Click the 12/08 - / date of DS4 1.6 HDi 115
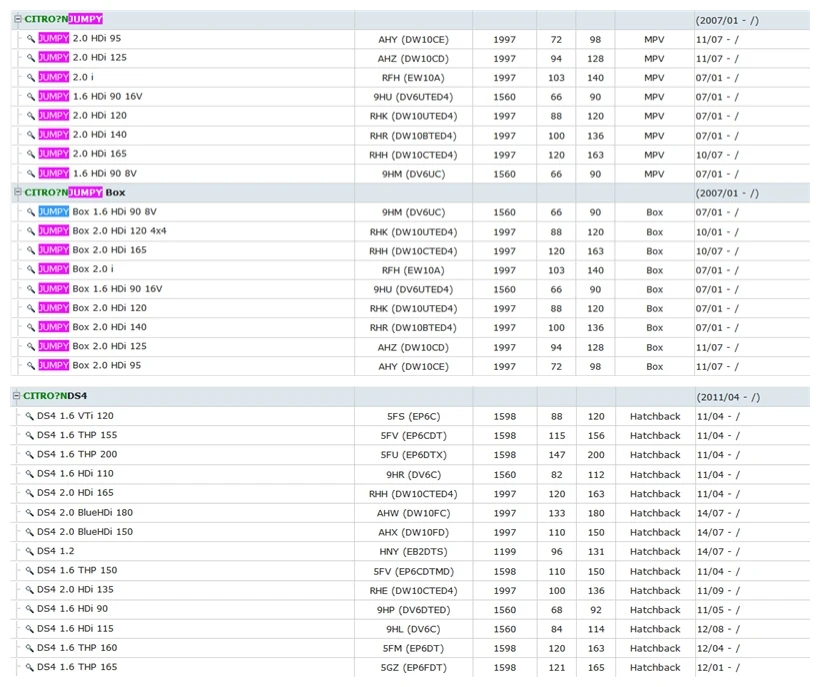The width and height of the screenshot is (820, 687). click(x=718, y=629)
